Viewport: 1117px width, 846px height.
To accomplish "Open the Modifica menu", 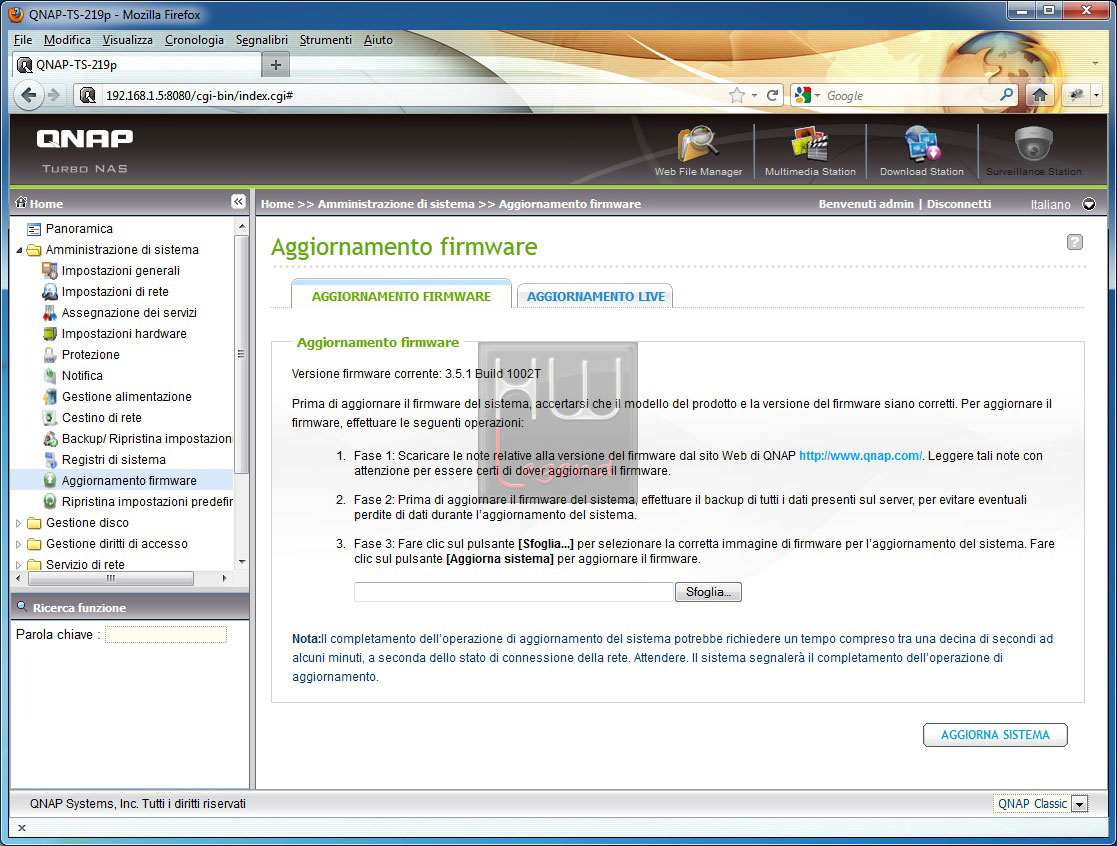I will [67, 40].
